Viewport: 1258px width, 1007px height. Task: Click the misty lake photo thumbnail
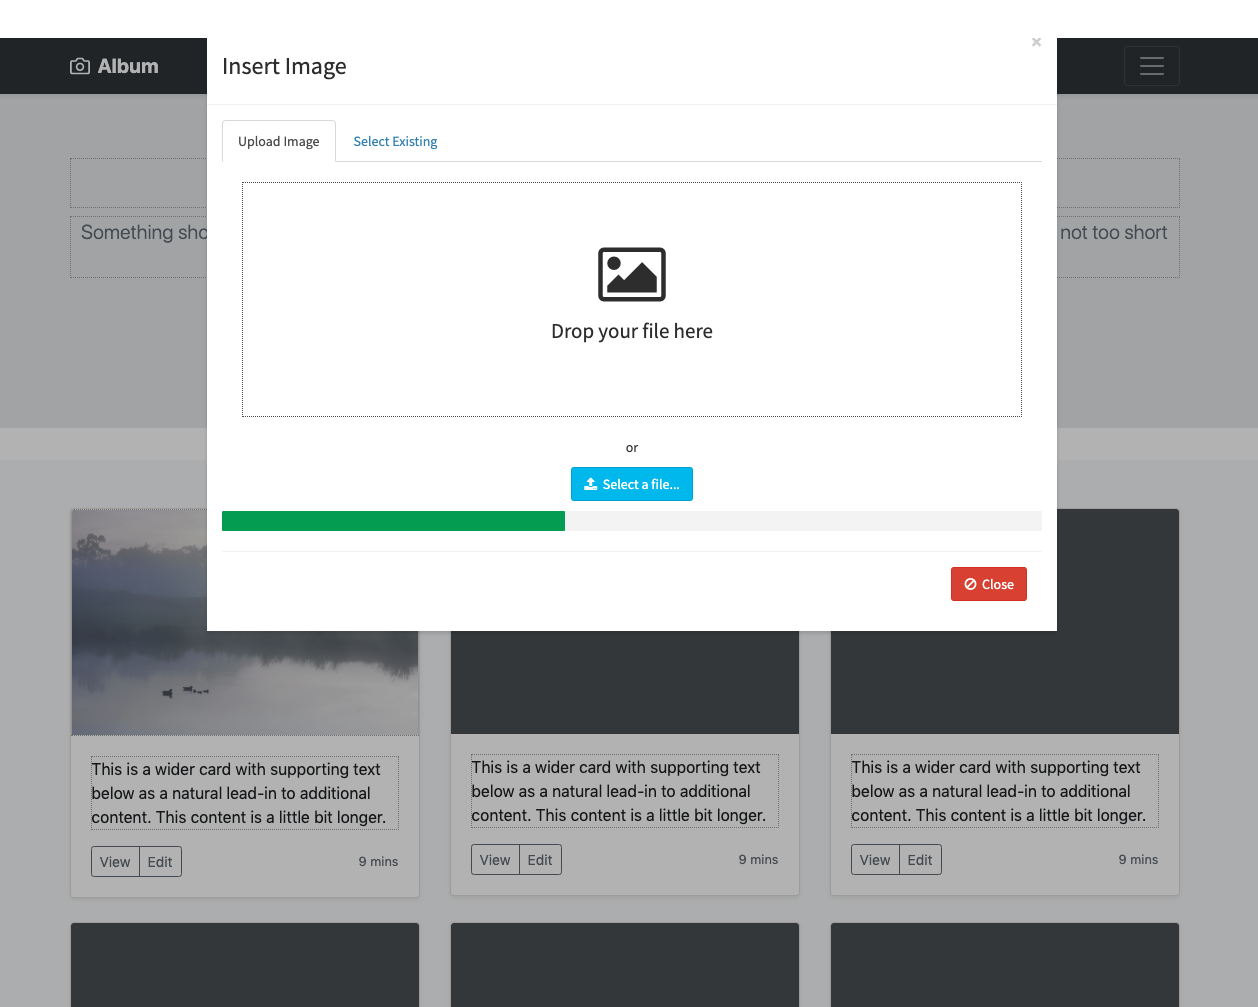(x=245, y=622)
